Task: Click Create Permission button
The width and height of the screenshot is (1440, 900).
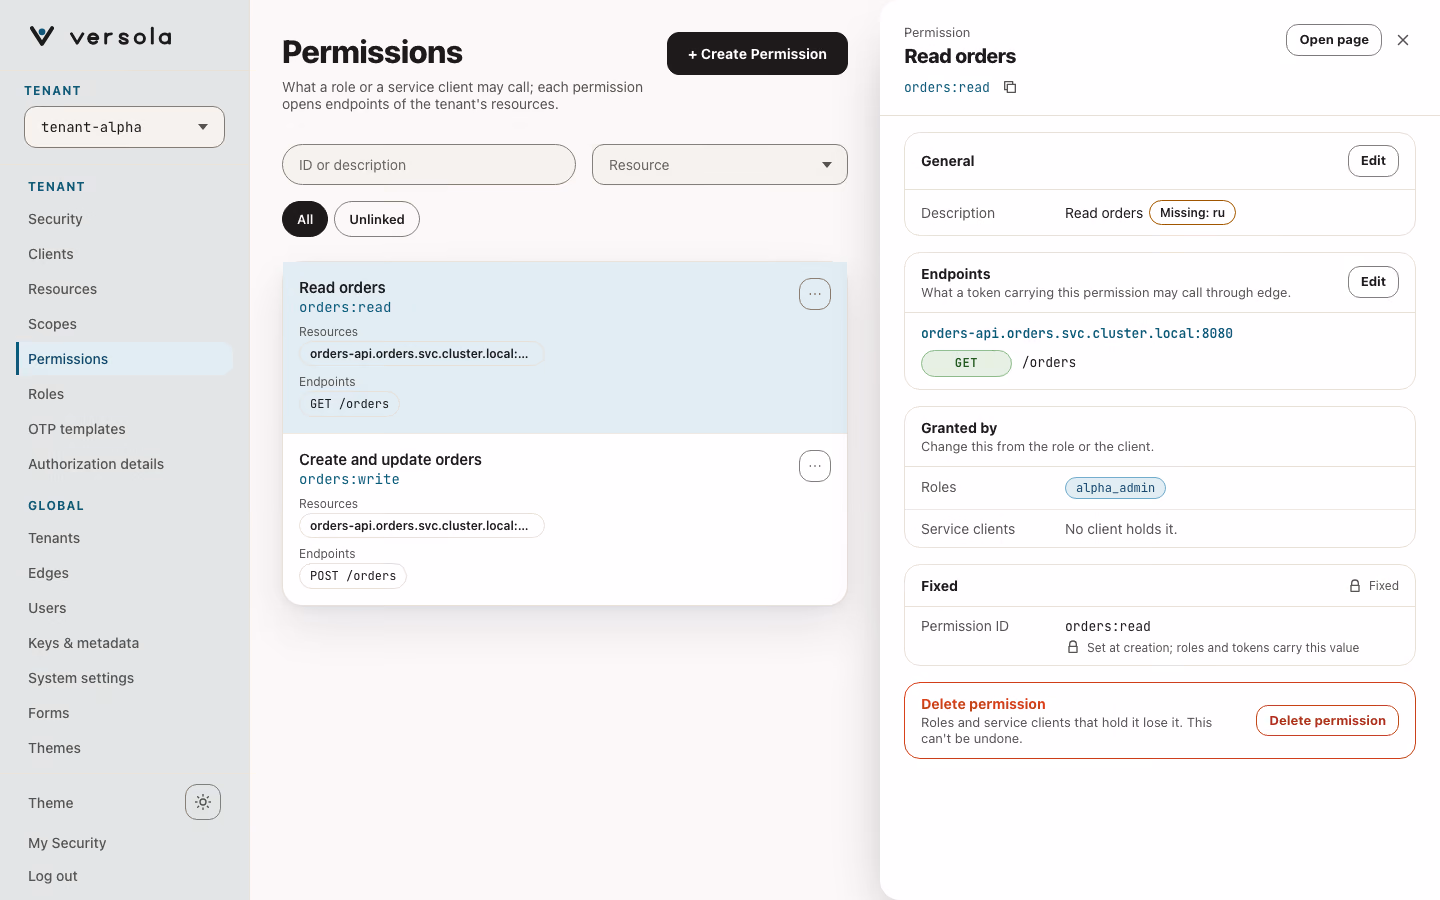Action: pos(757,54)
